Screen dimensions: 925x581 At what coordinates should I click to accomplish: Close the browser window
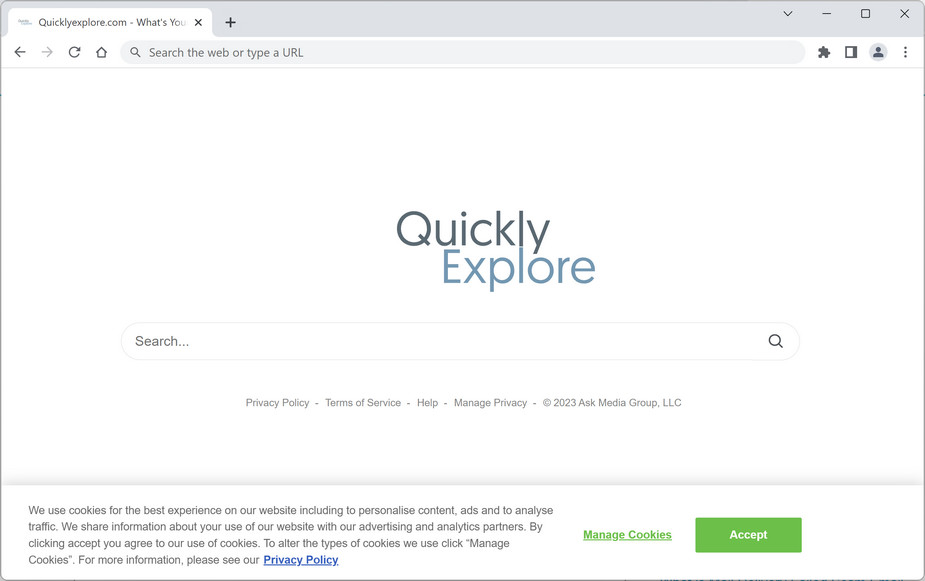[x=904, y=14]
